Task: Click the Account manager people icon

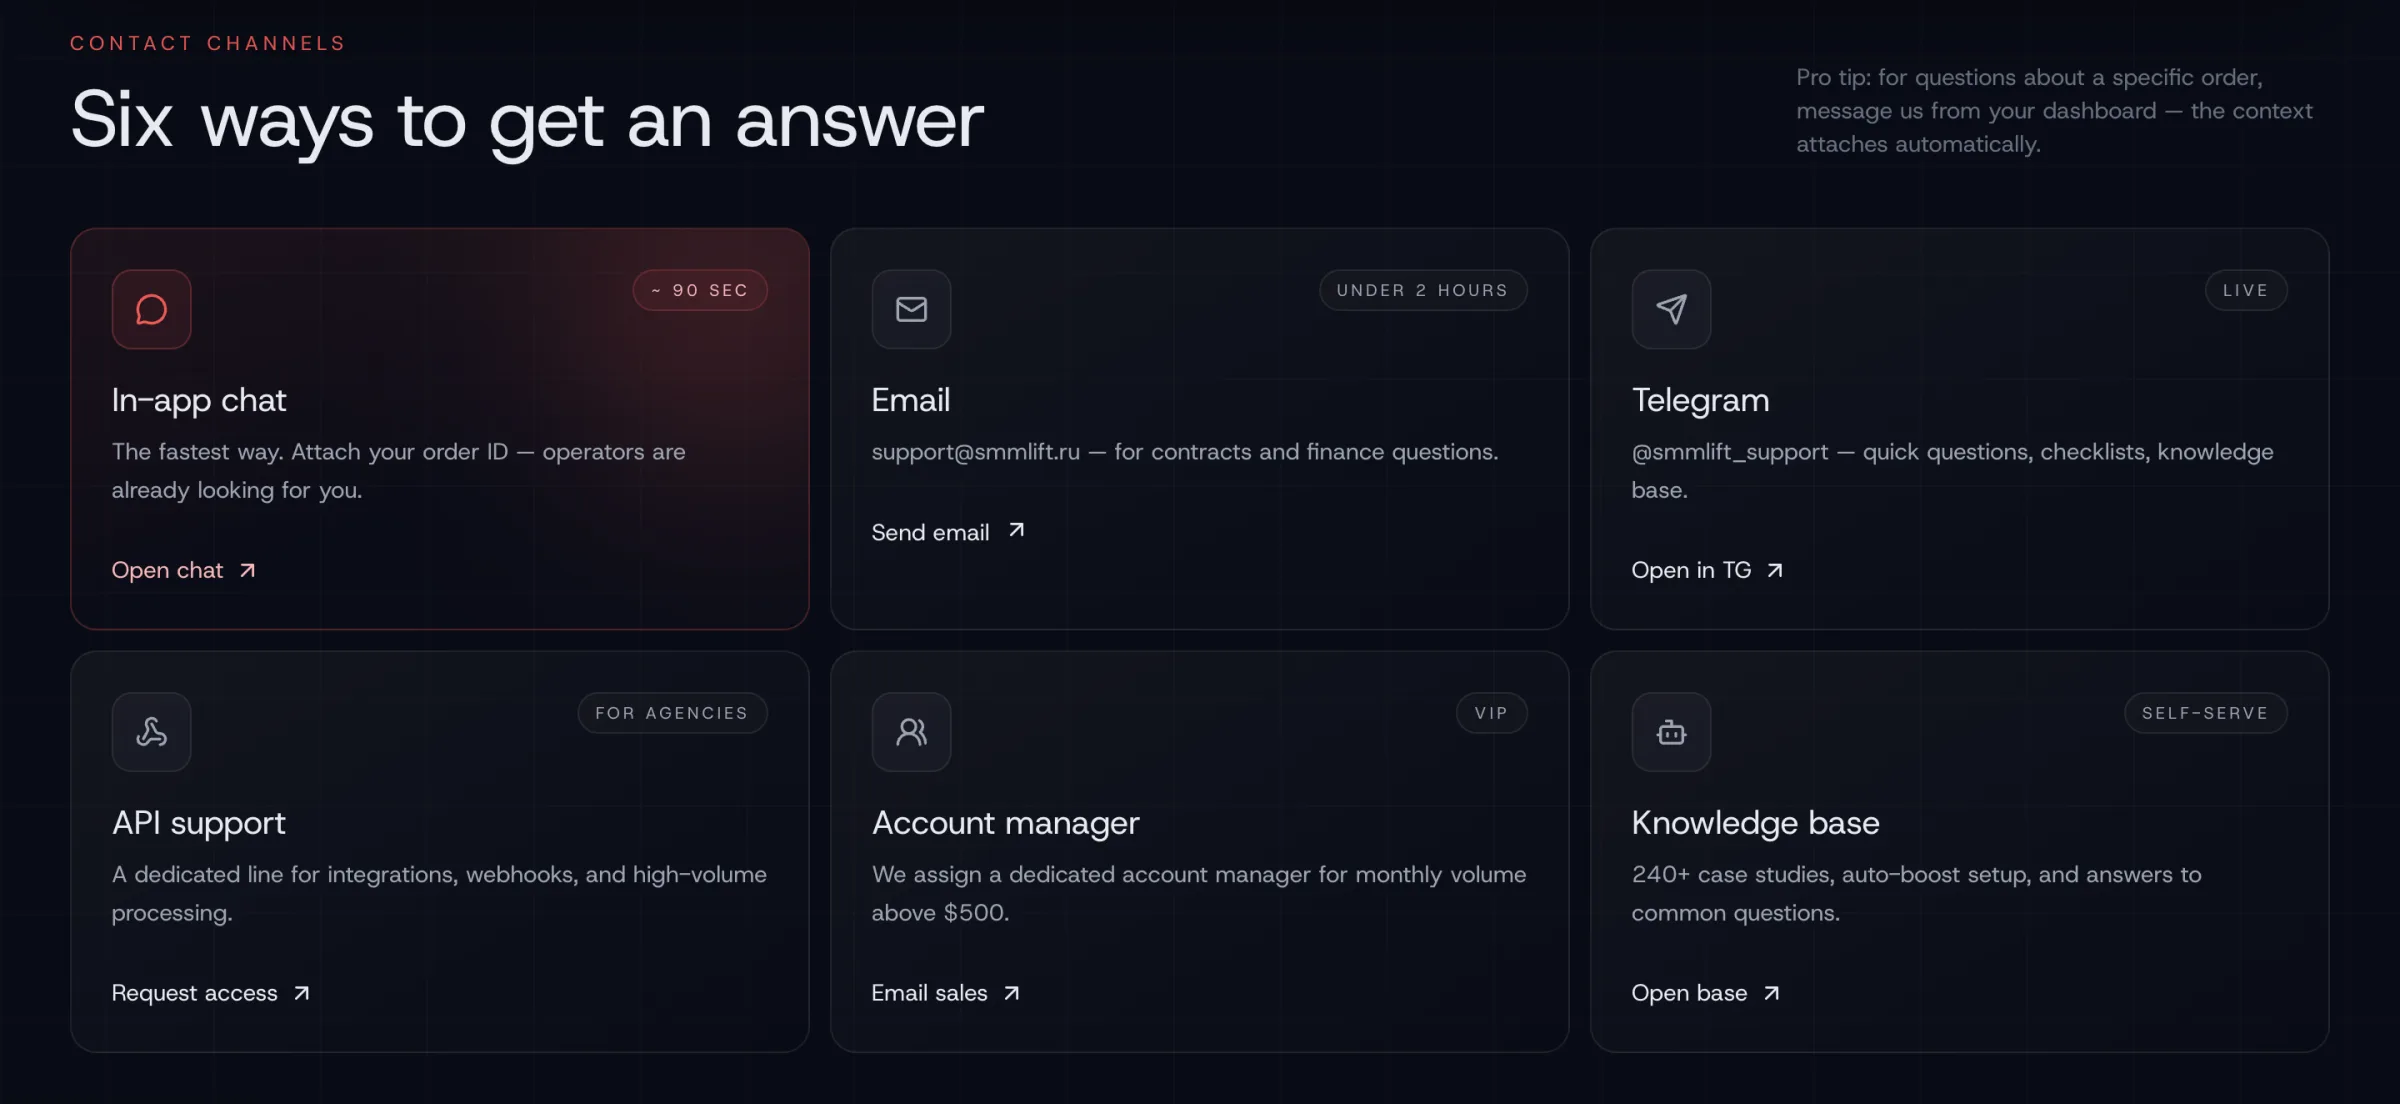Action: (911, 732)
